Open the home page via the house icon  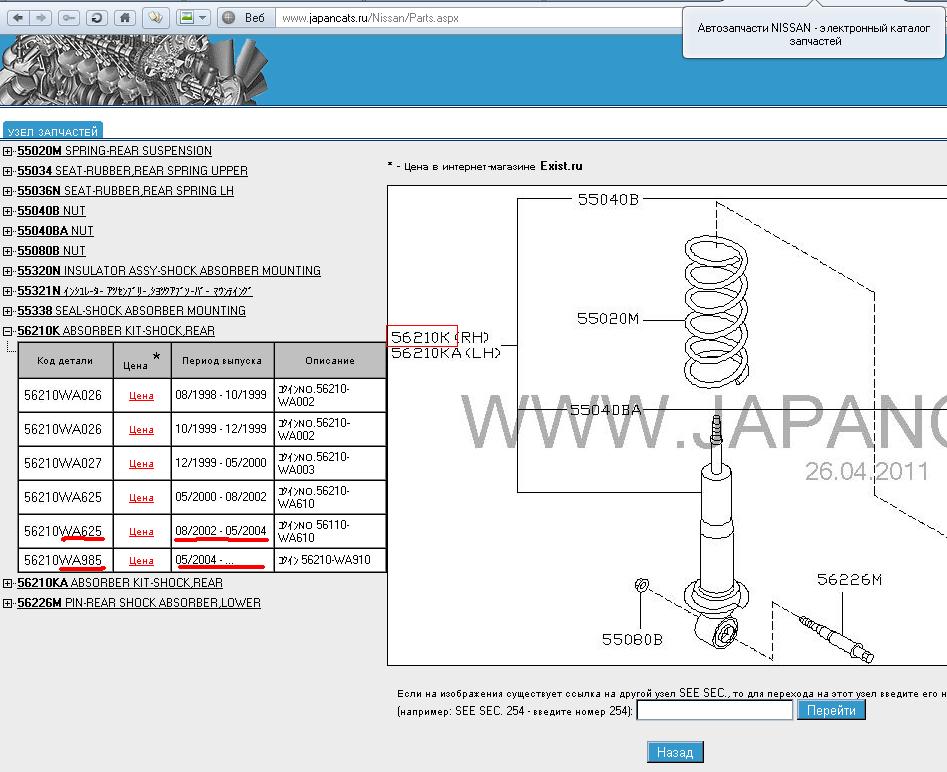tap(125, 18)
